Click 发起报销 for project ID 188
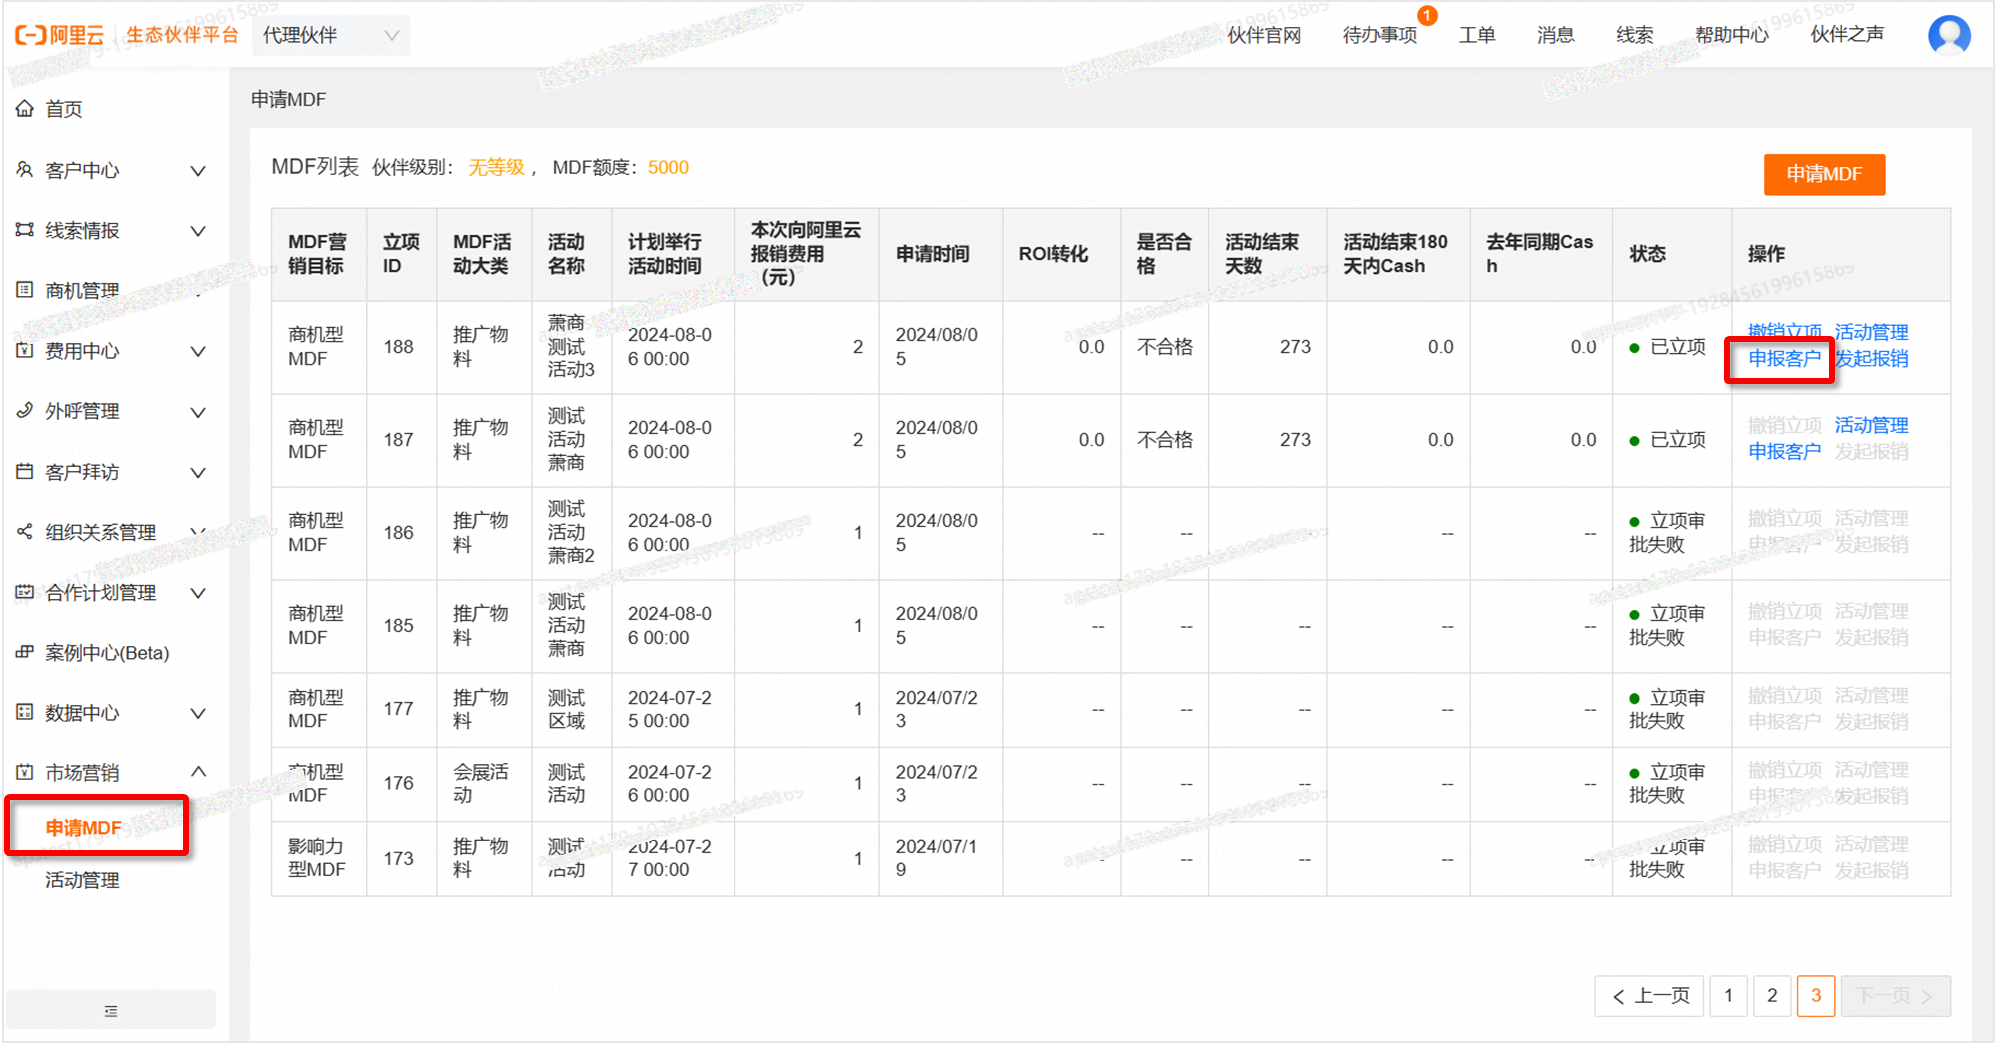This screenshot has width=1995, height=1043. (1871, 359)
